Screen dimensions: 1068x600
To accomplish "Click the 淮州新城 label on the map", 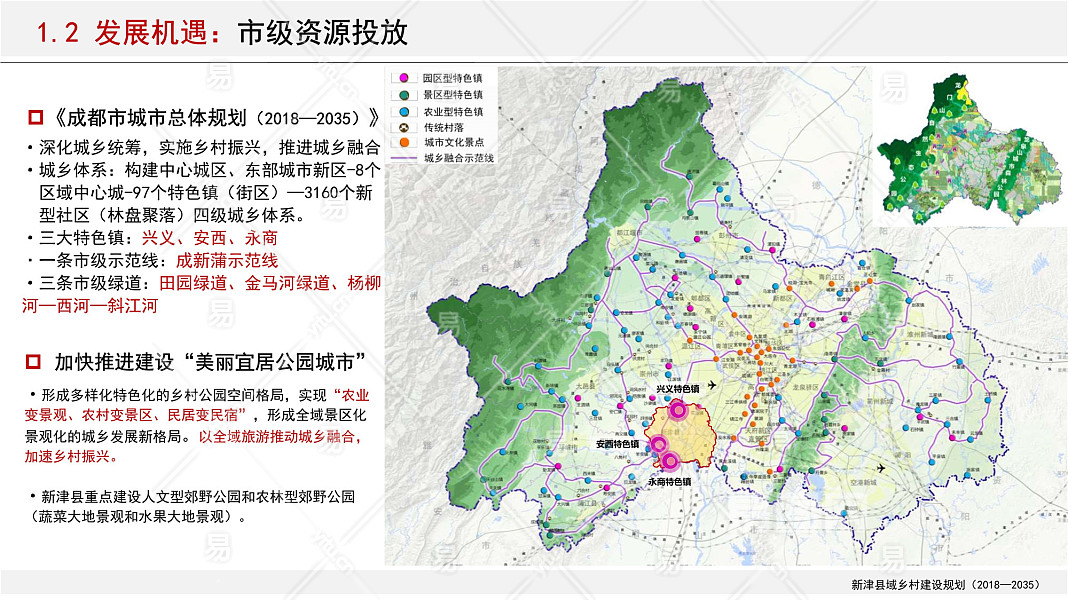I will point(920,334).
